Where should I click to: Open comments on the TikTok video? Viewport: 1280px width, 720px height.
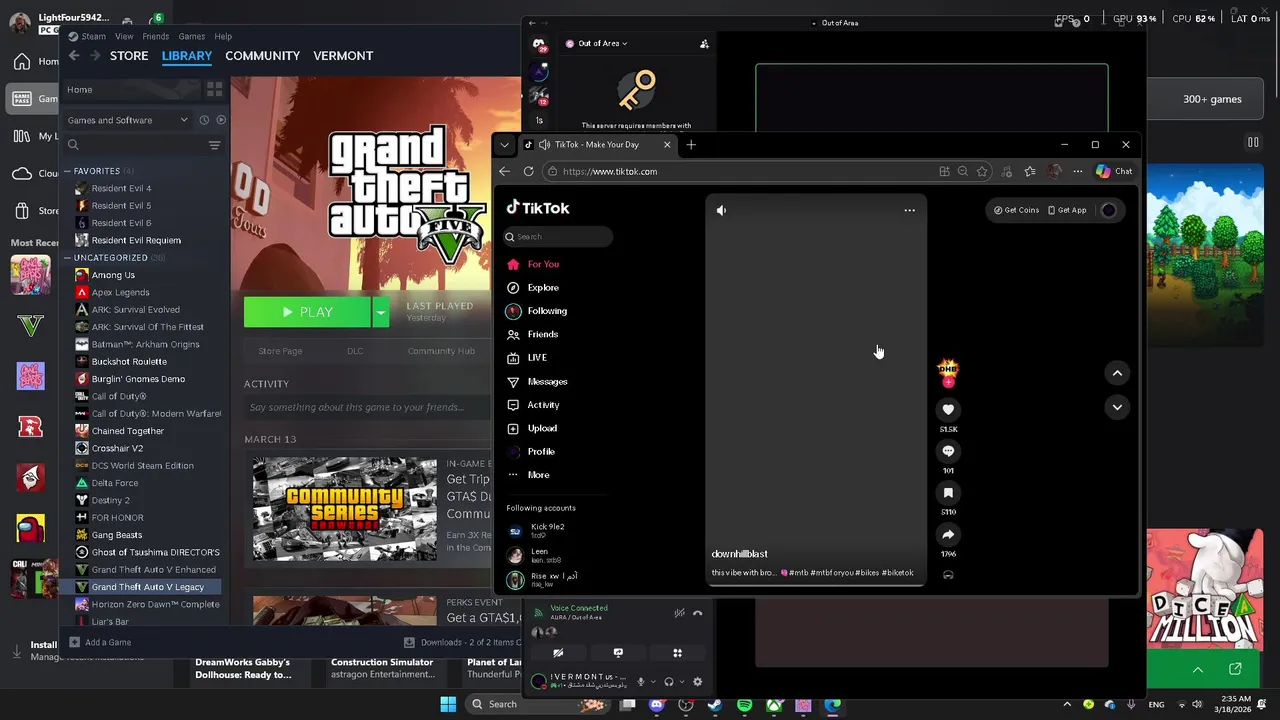pyautogui.click(x=948, y=451)
